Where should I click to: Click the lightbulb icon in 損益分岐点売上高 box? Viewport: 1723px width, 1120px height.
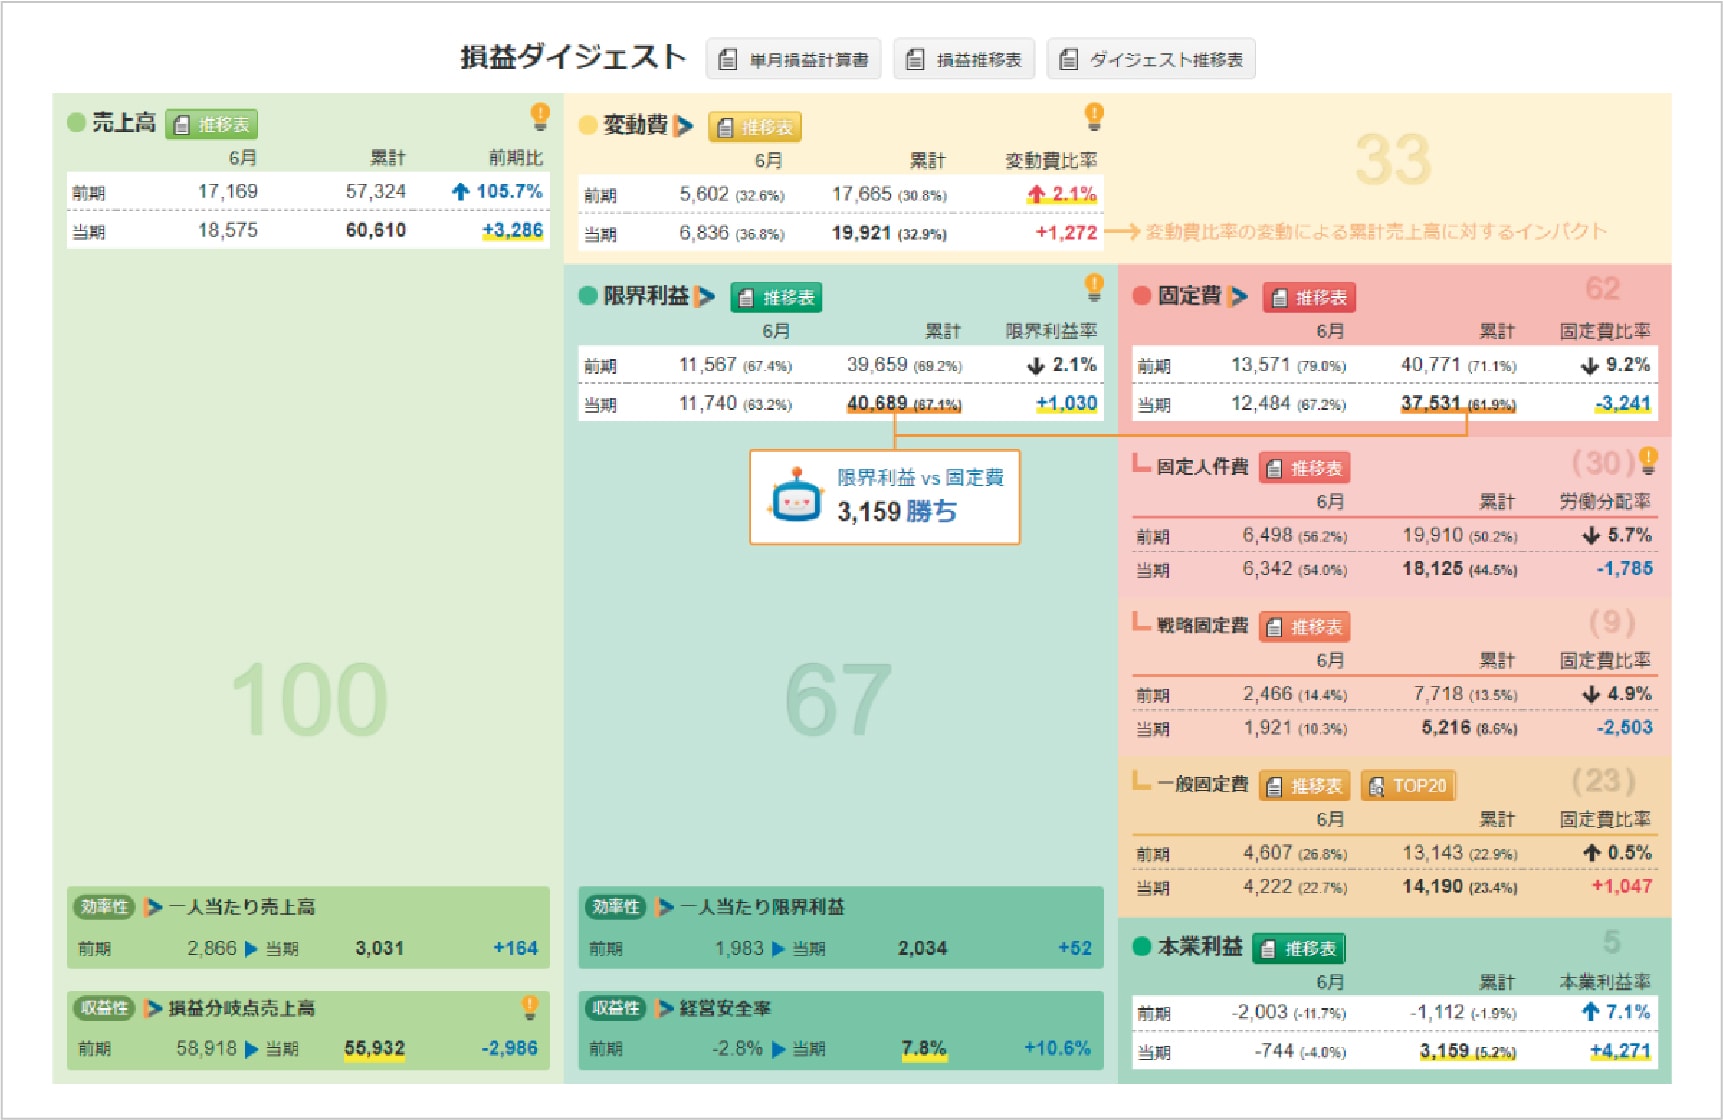[x=530, y=1007]
